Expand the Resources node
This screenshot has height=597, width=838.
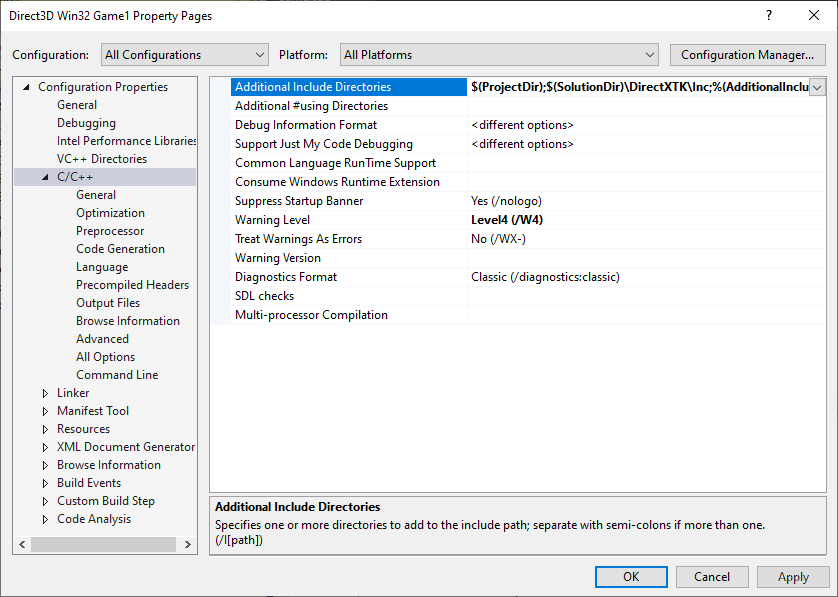(45, 429)
